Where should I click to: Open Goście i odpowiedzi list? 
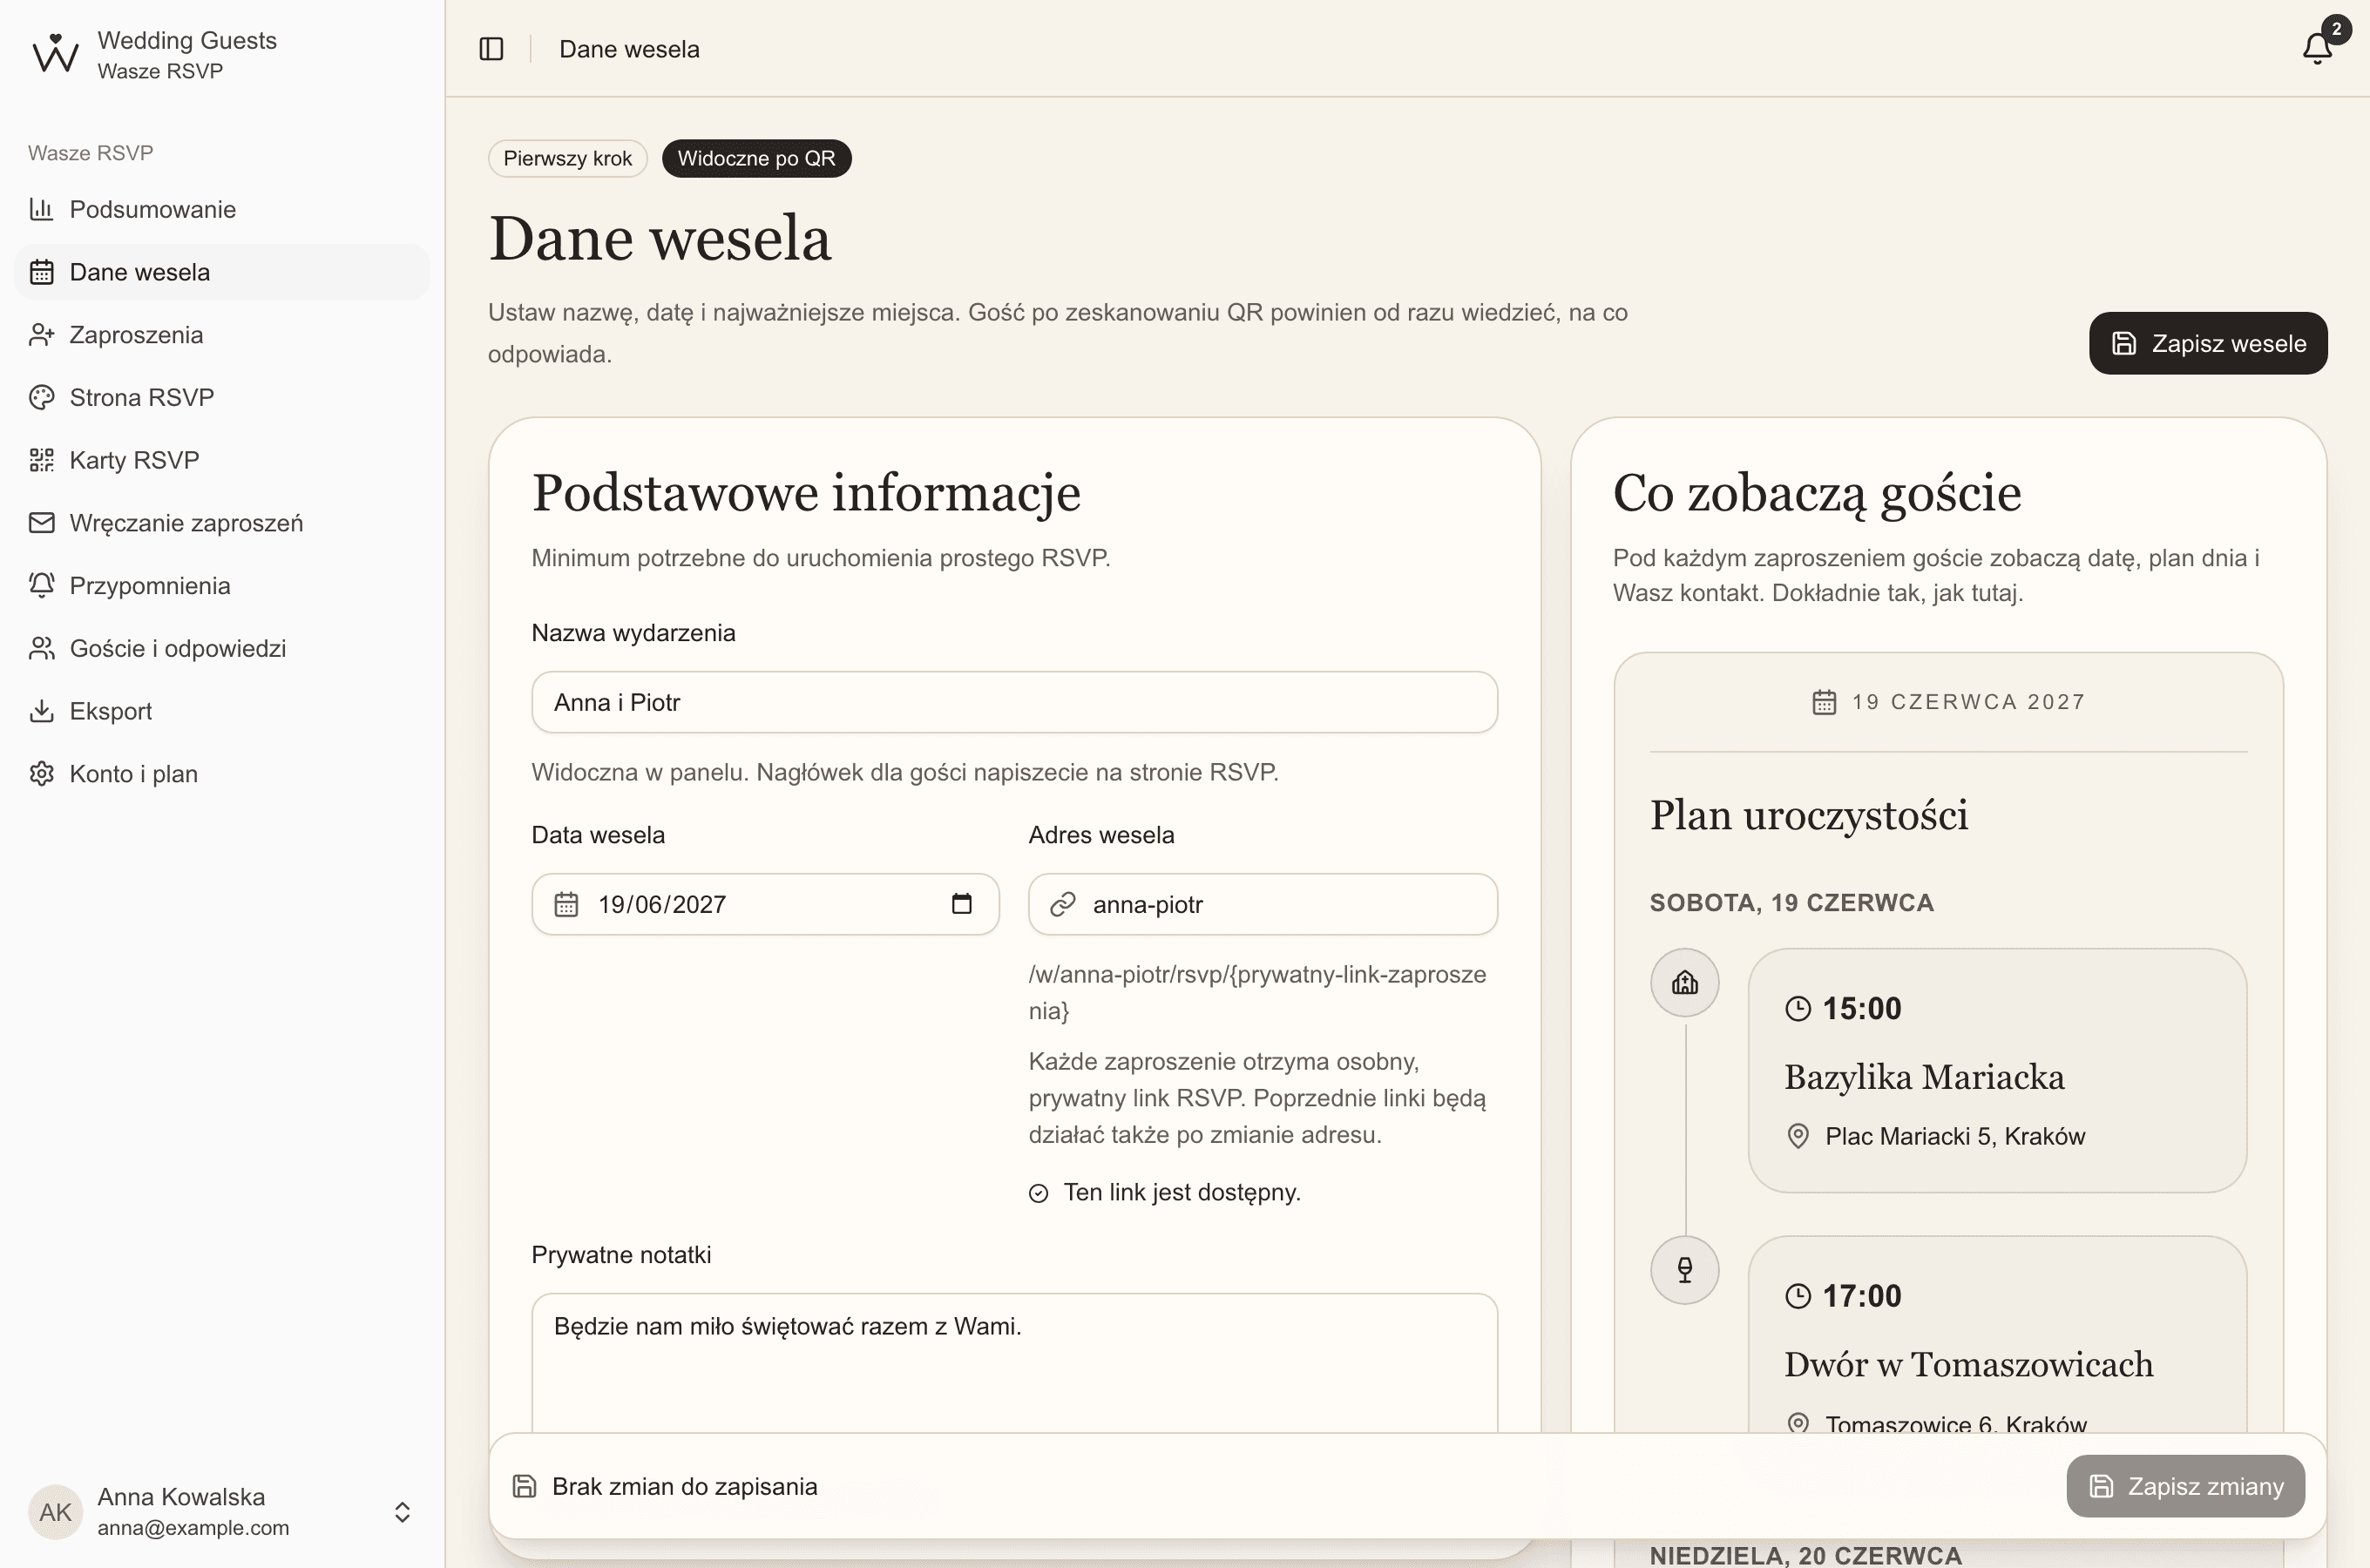222,648
